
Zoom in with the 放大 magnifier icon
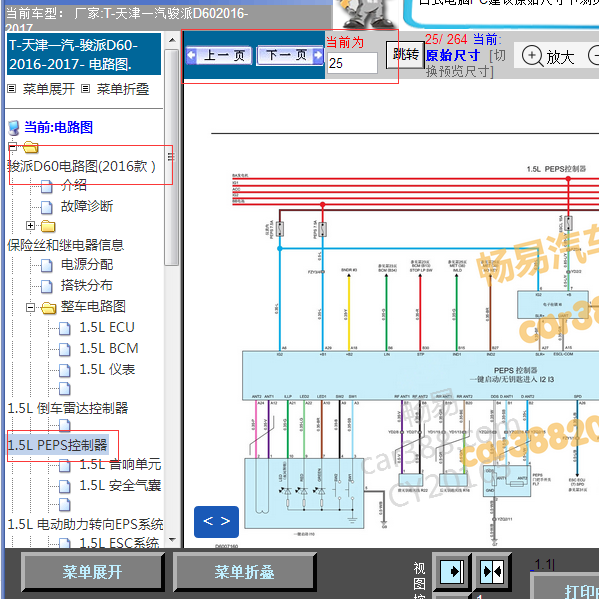click(x=532, y=56)
